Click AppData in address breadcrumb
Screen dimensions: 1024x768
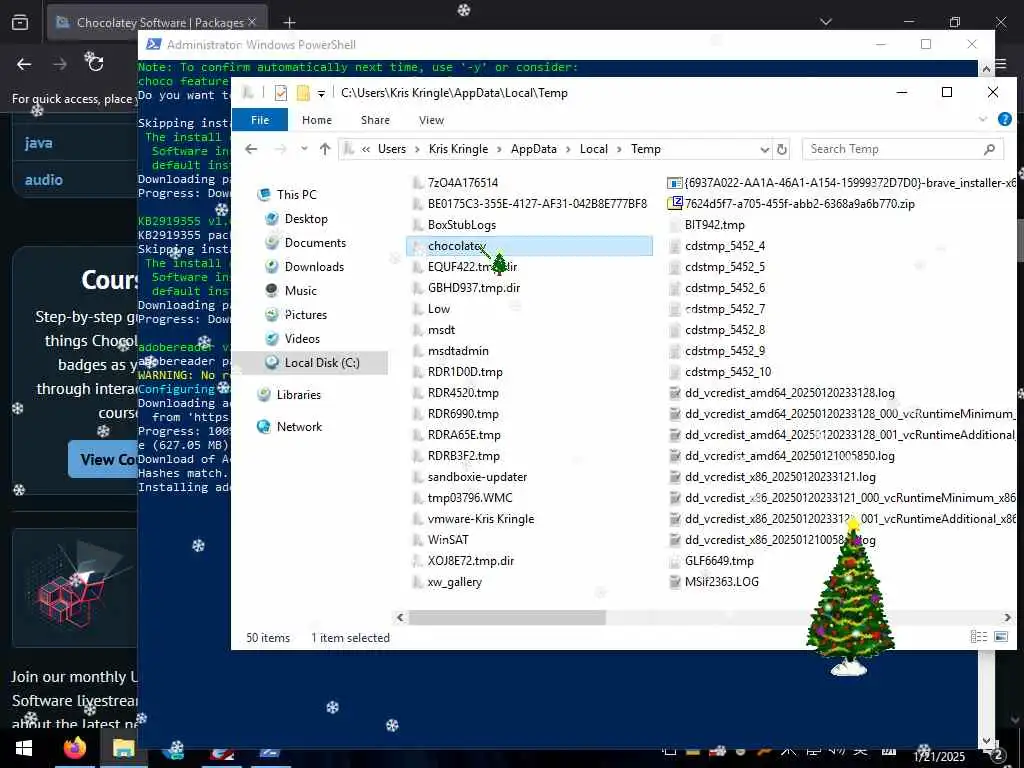tap(534, 149)
